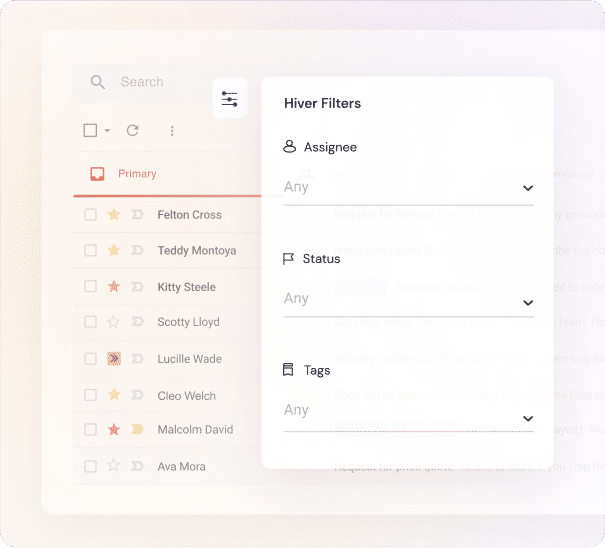Click the search magnifier icon
Screen dimensions: 605x548
click(97, 82)
